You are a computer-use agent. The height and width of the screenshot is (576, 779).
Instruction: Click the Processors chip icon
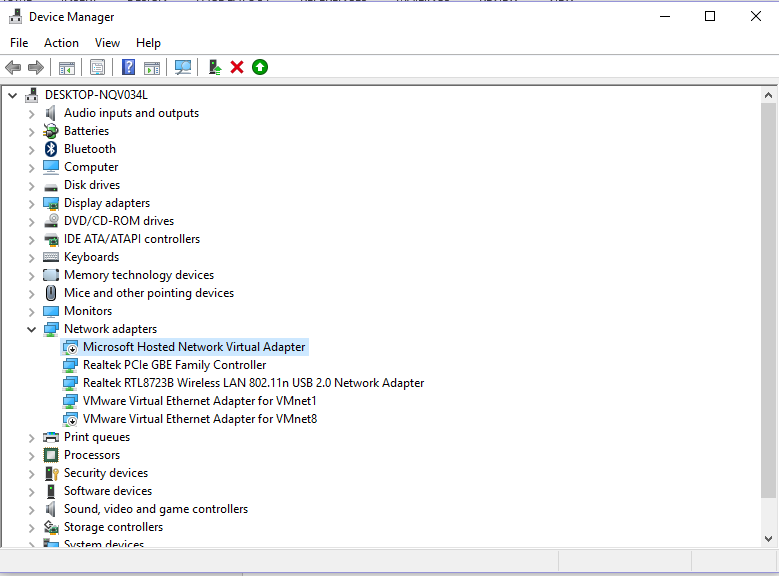click(x=51, y=455)
